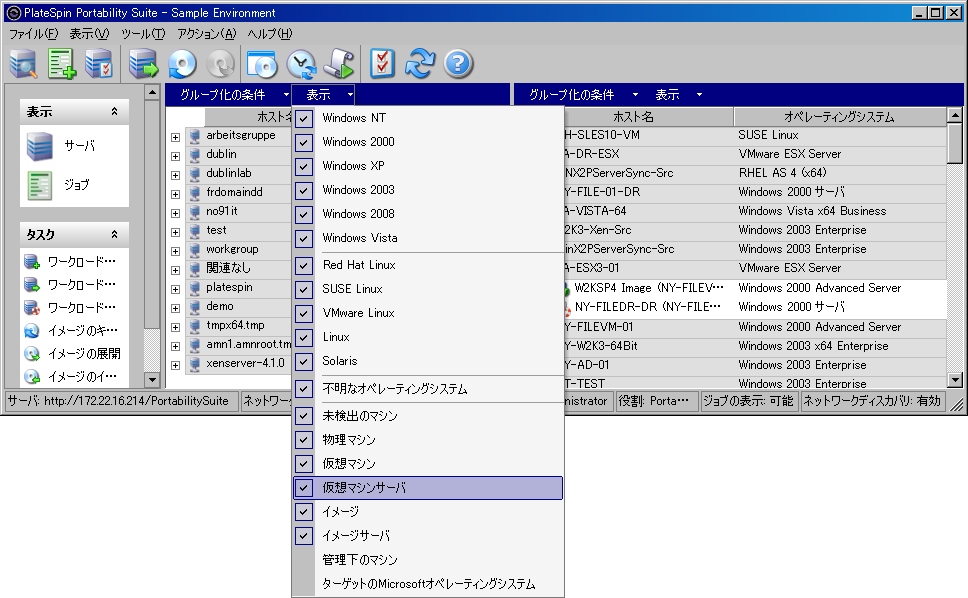Click the blue refresh arrows icon
Viewport: 968px width, 598px height.
[420, 64]
